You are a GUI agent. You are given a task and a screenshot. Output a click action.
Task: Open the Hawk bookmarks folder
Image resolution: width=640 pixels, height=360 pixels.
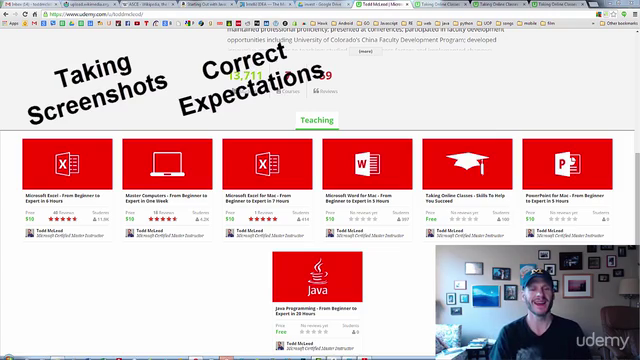coord(319,23)
